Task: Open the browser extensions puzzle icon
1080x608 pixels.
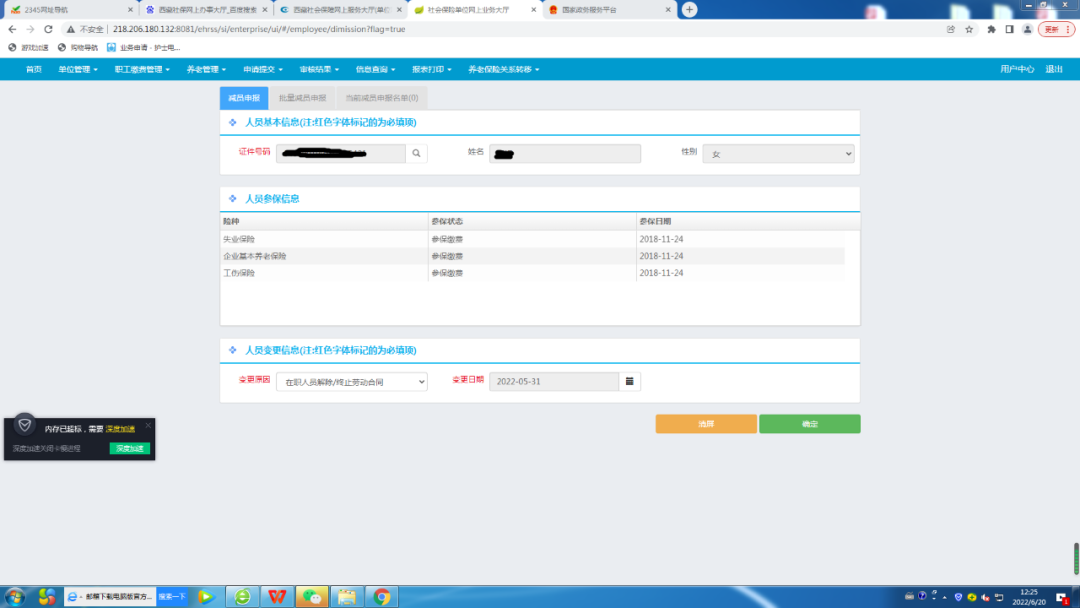Action: [x=991, y=29]
